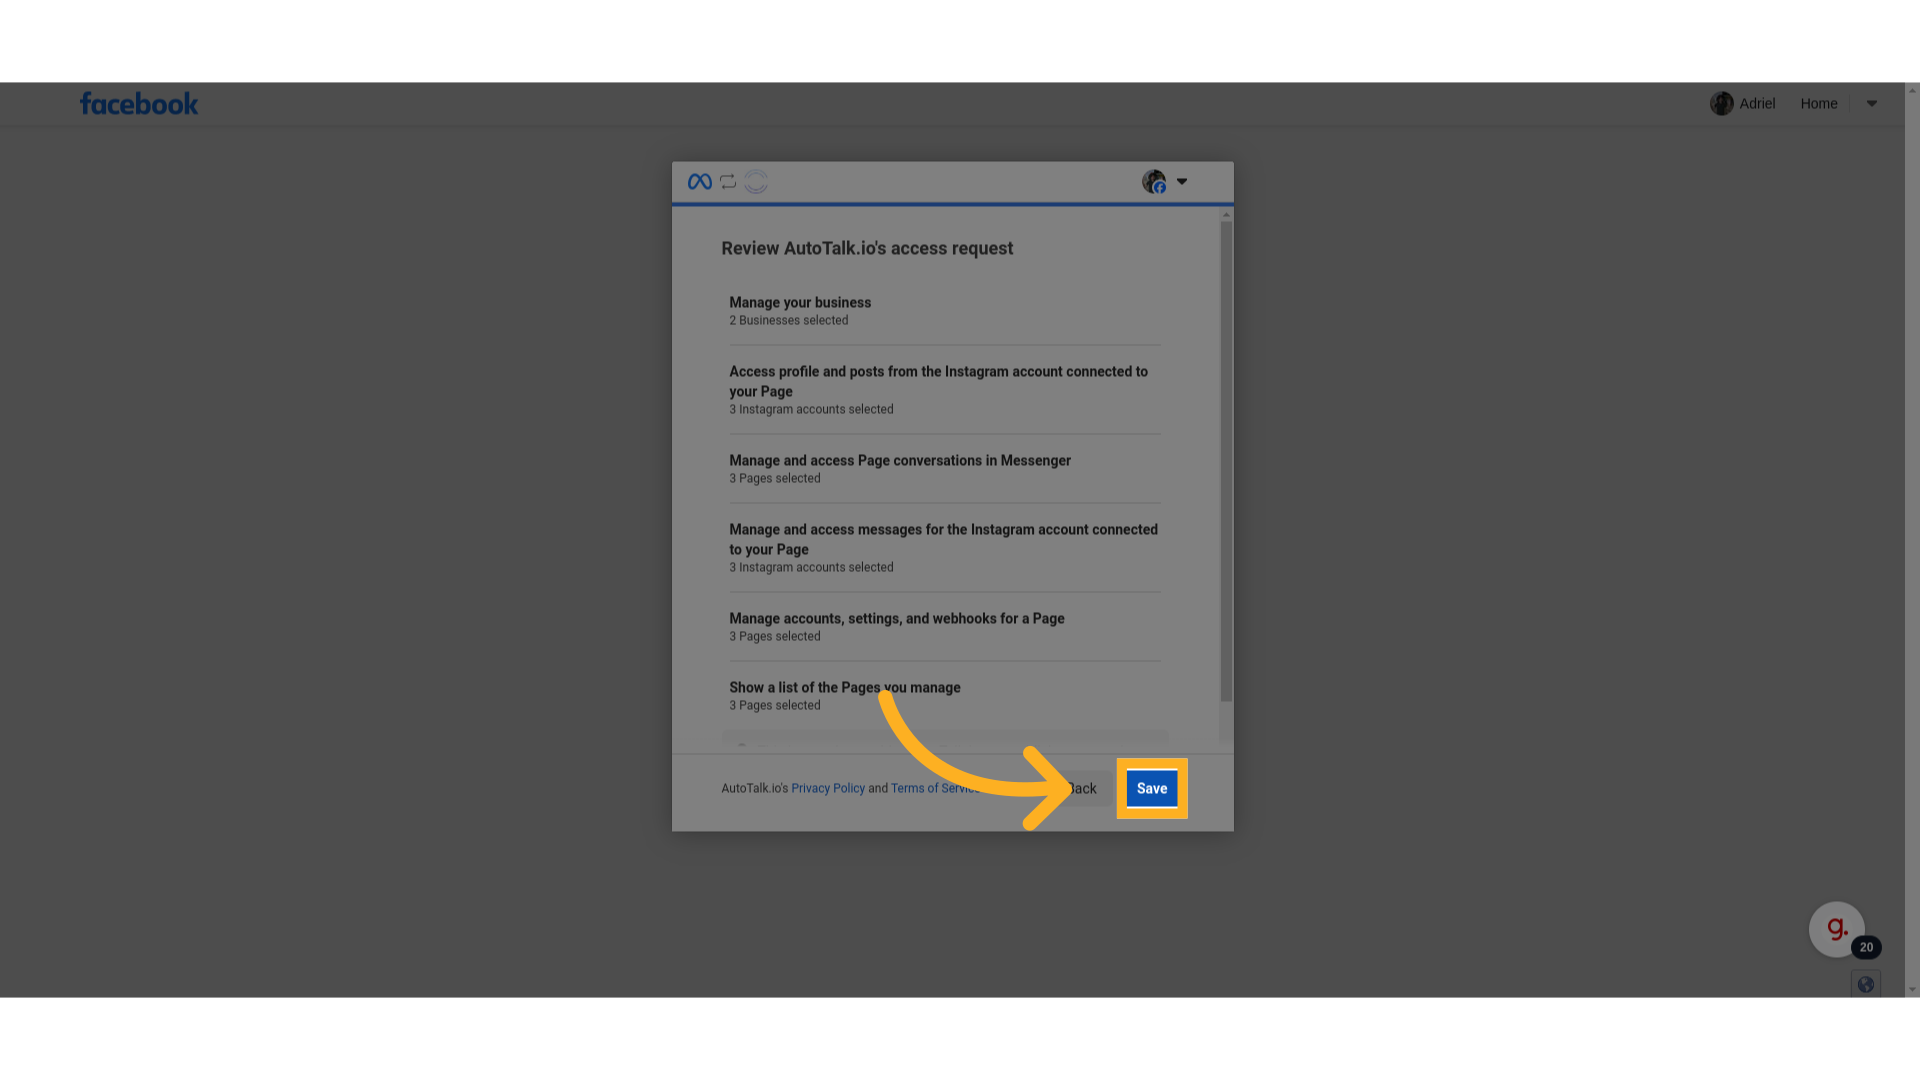Screen dimensions: 1920x1080
Task: Click the page scrollbar up arrow
Action: point(1912,91)
